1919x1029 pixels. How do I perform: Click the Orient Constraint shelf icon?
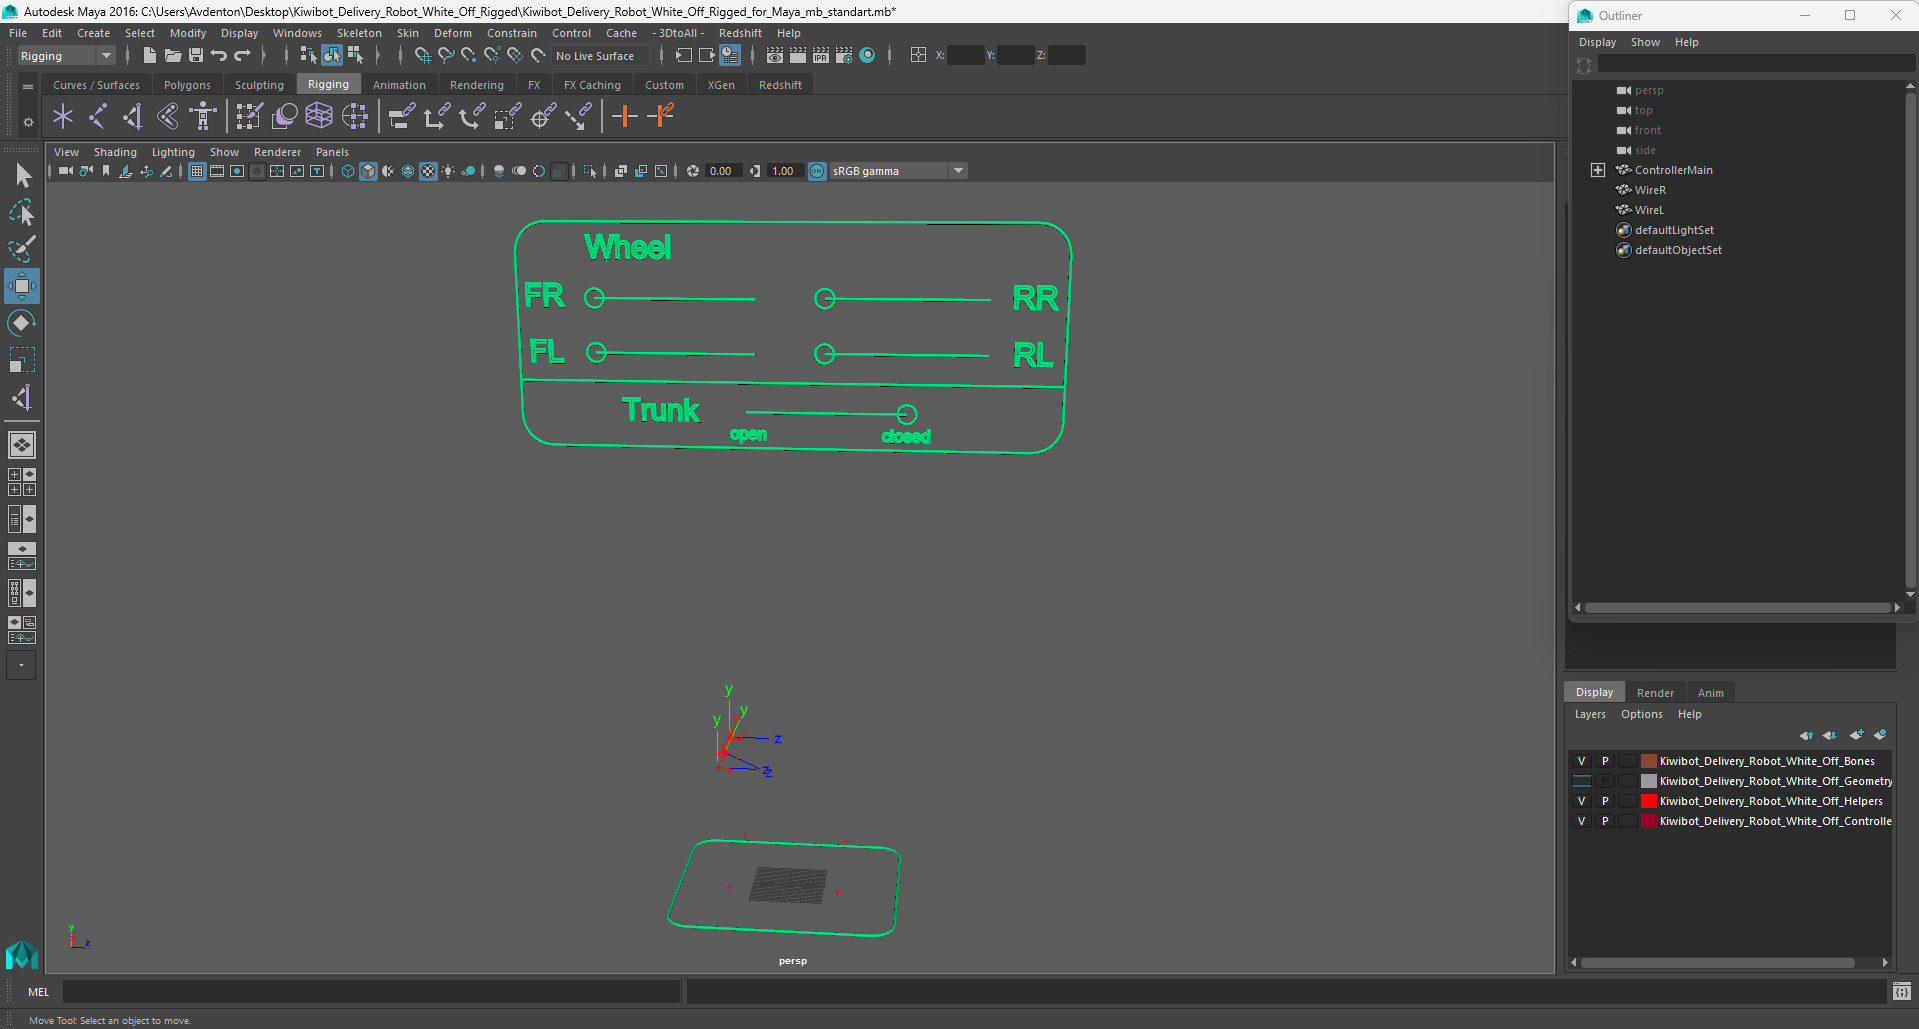(472, 116)
